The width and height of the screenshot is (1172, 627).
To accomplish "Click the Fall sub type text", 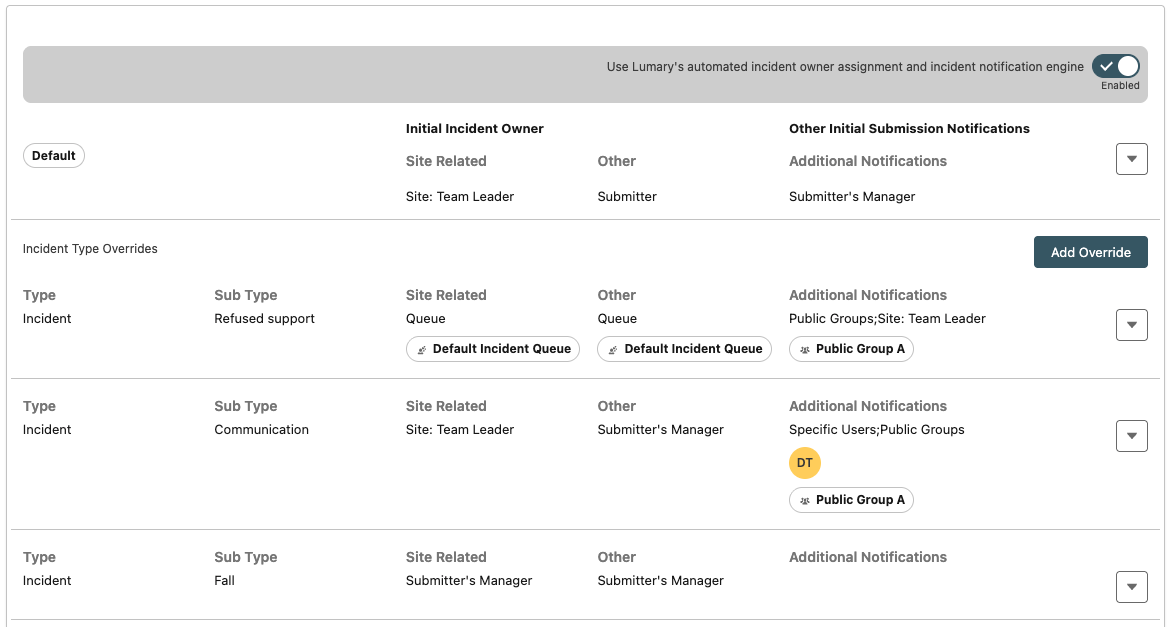I will pos(224,581).
